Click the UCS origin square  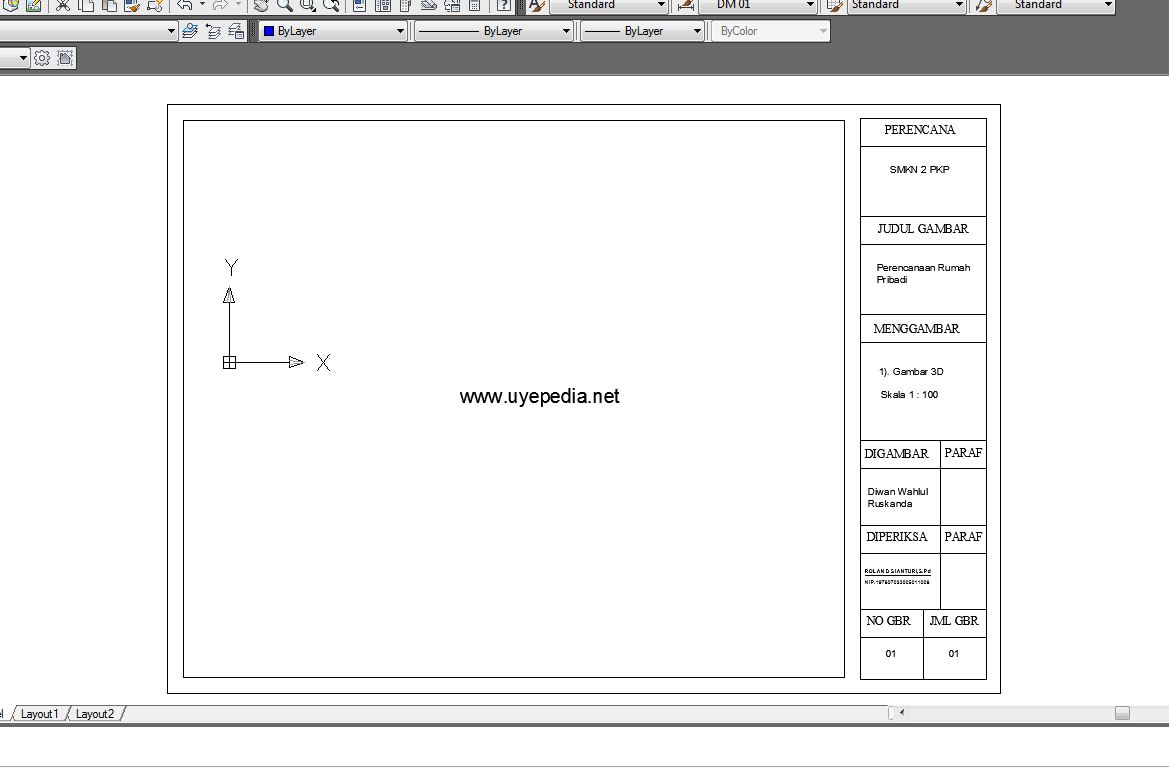pyautogui.click(x=230, y=362)
